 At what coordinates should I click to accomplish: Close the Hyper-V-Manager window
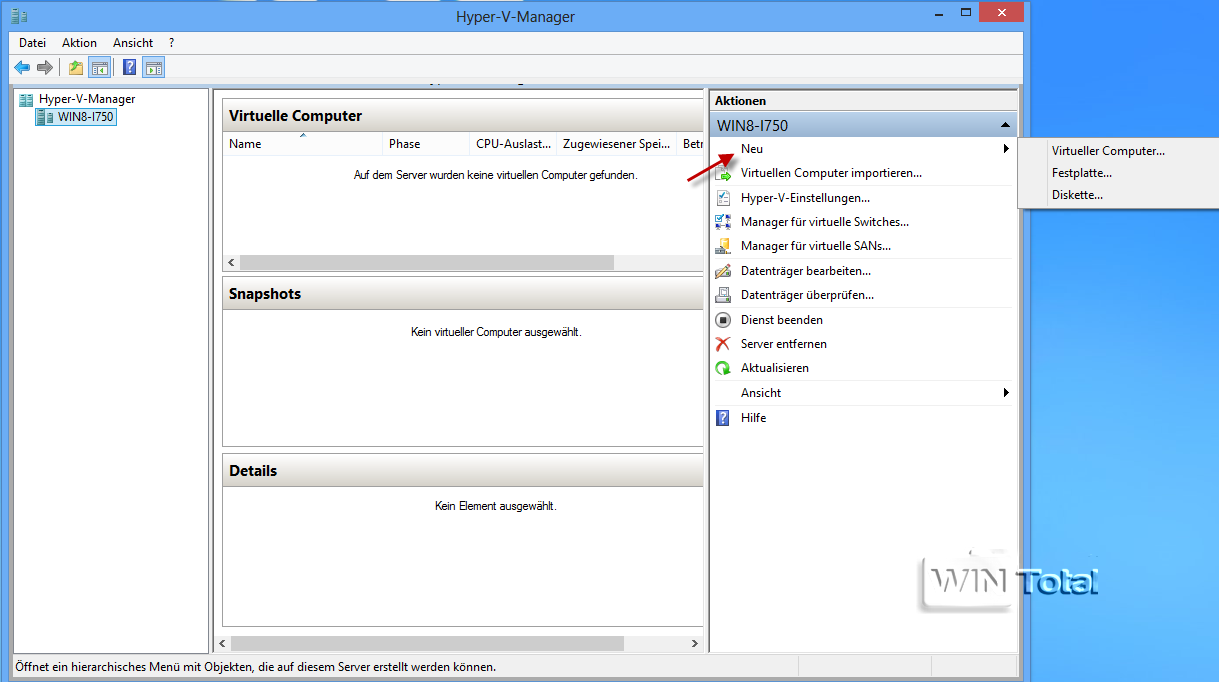(x=1001, y=13)
